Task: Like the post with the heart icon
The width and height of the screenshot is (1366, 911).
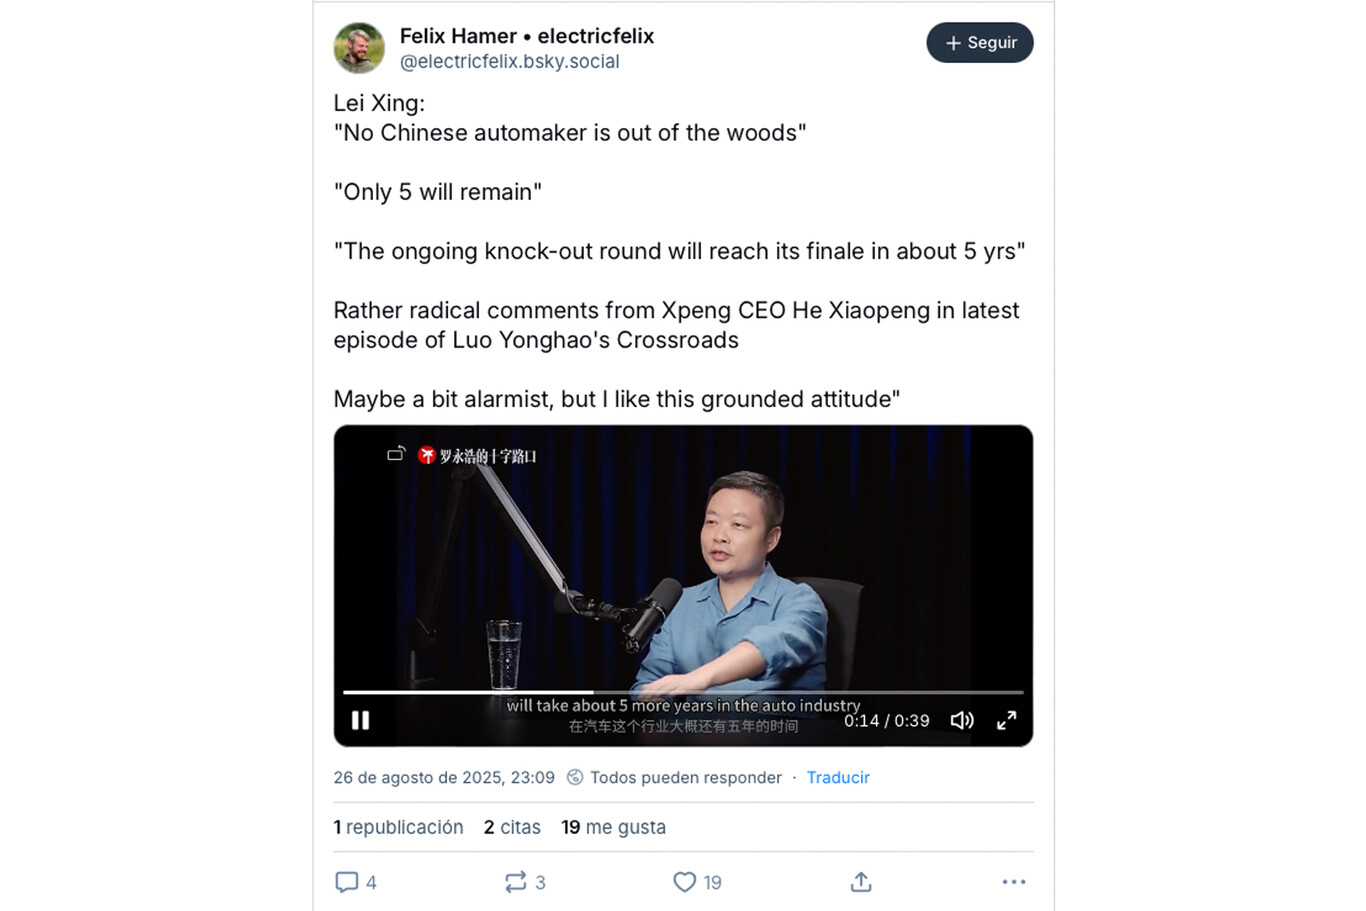Action: (684, 882)
